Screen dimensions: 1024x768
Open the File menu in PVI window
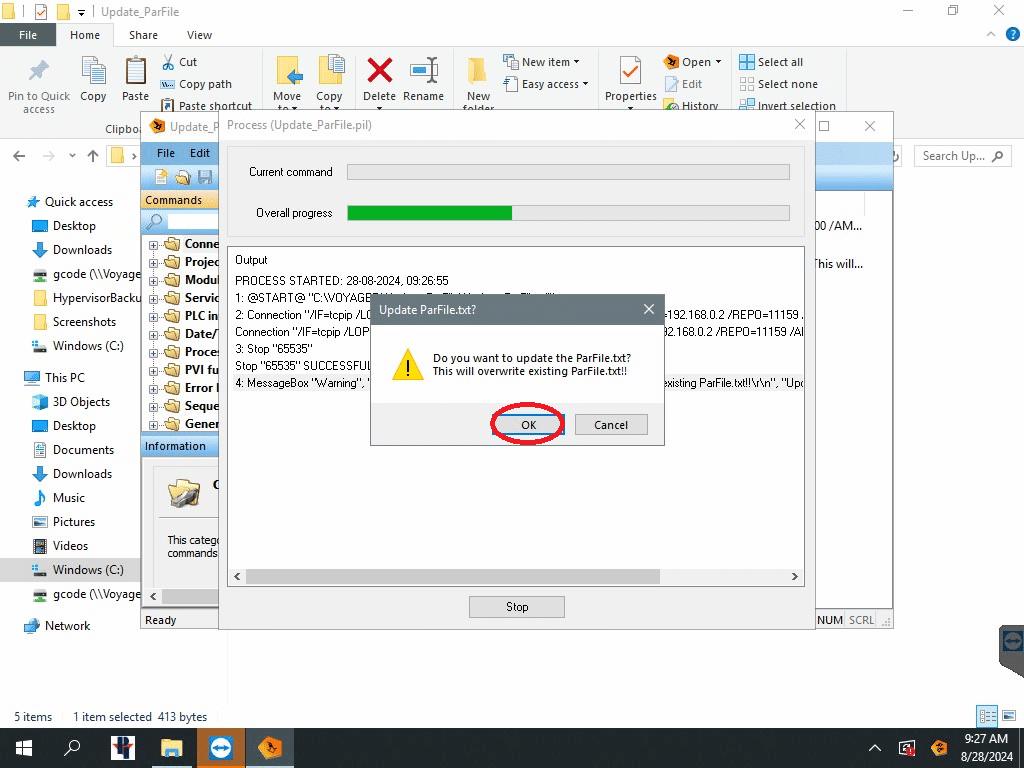tap(166, 153)
